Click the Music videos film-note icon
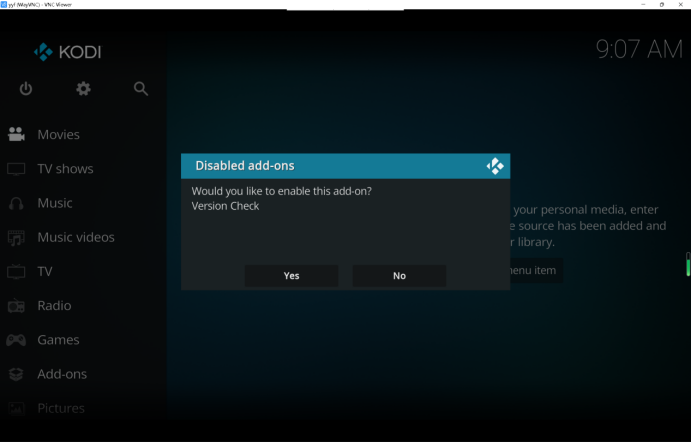Viewport: 692px width, 442px height. click(16, 237)
